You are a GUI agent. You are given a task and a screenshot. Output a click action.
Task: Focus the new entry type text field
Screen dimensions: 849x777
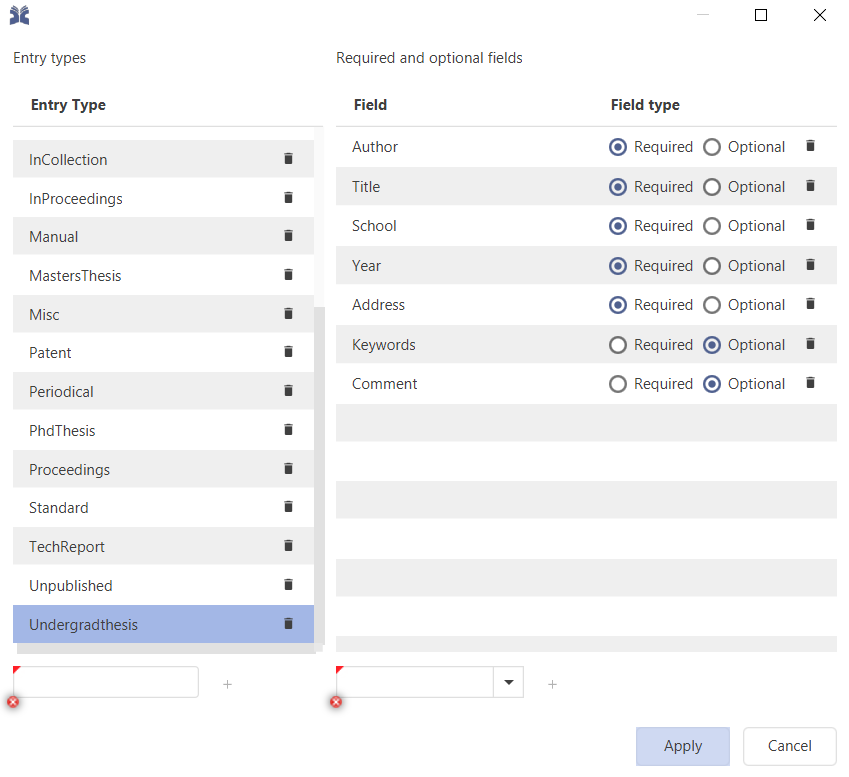pos(106,682)
